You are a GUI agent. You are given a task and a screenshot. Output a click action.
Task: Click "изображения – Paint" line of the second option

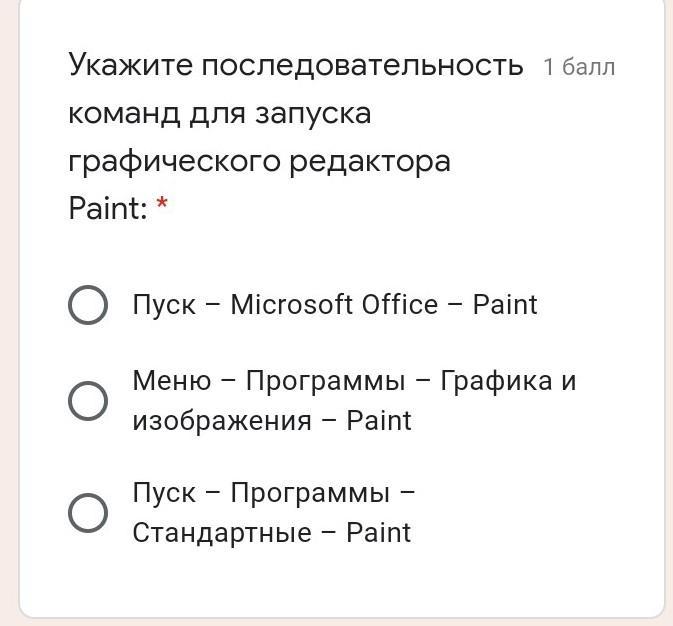(272, 421)
